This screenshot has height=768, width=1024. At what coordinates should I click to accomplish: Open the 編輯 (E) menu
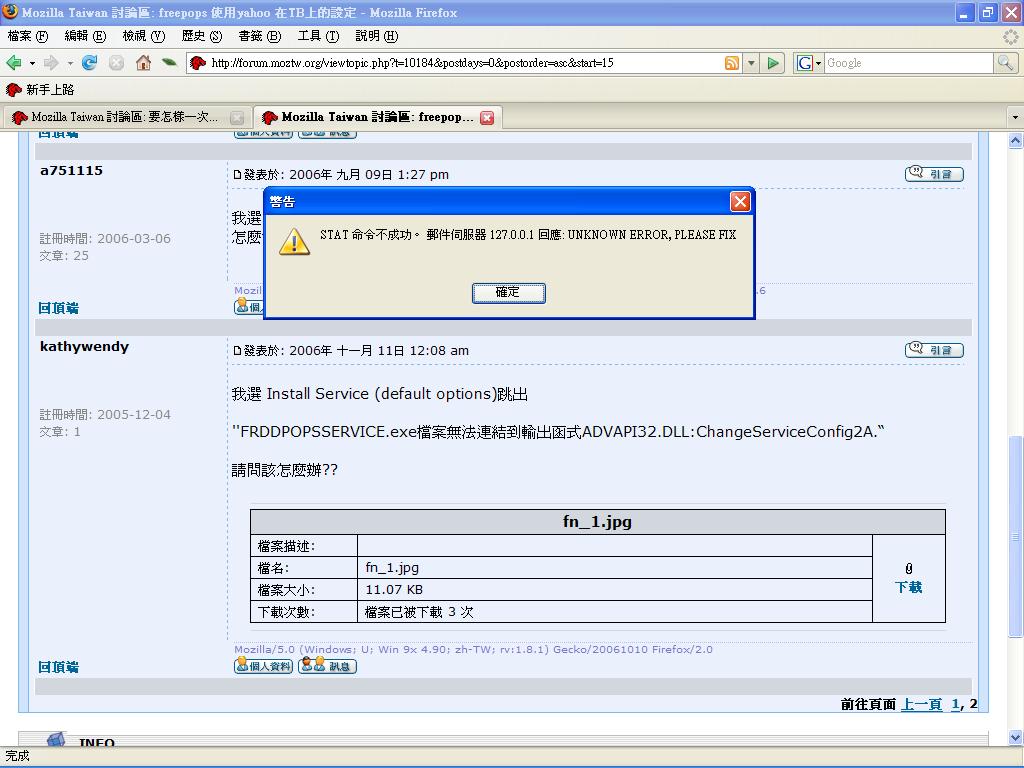click(x=85, y=36)
